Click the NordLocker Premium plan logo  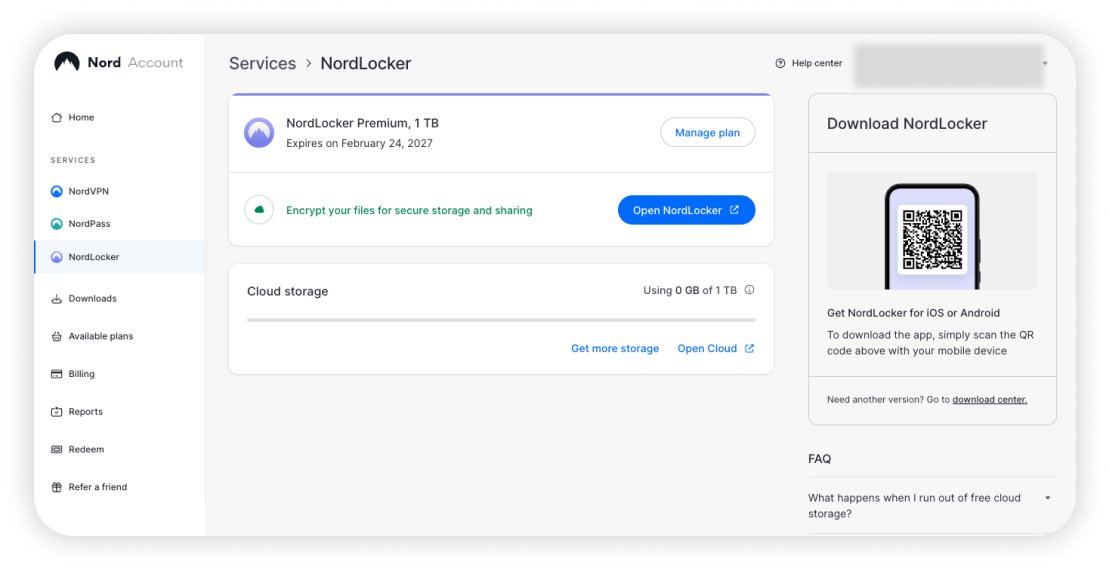coord(259,132)
